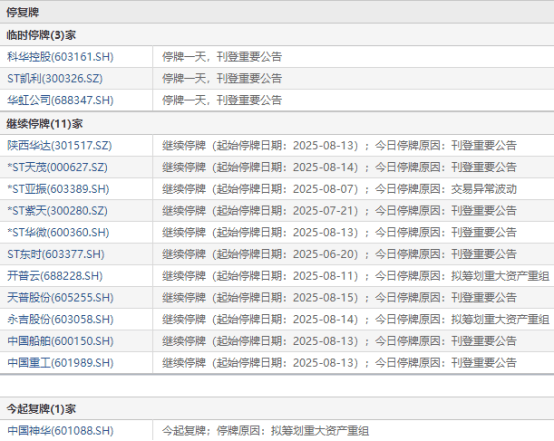Open 华虹公司(688347.SH) stock link
Screen dimensions: 554x441
[x=60, y=100]
